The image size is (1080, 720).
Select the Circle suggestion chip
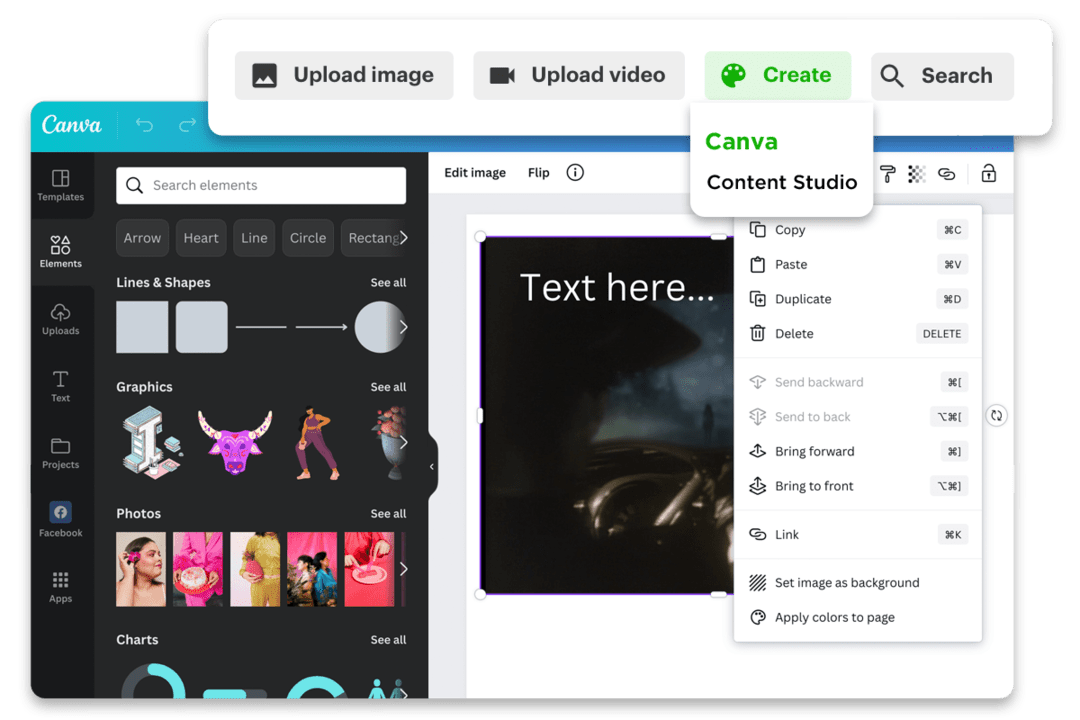pos(308,238)
